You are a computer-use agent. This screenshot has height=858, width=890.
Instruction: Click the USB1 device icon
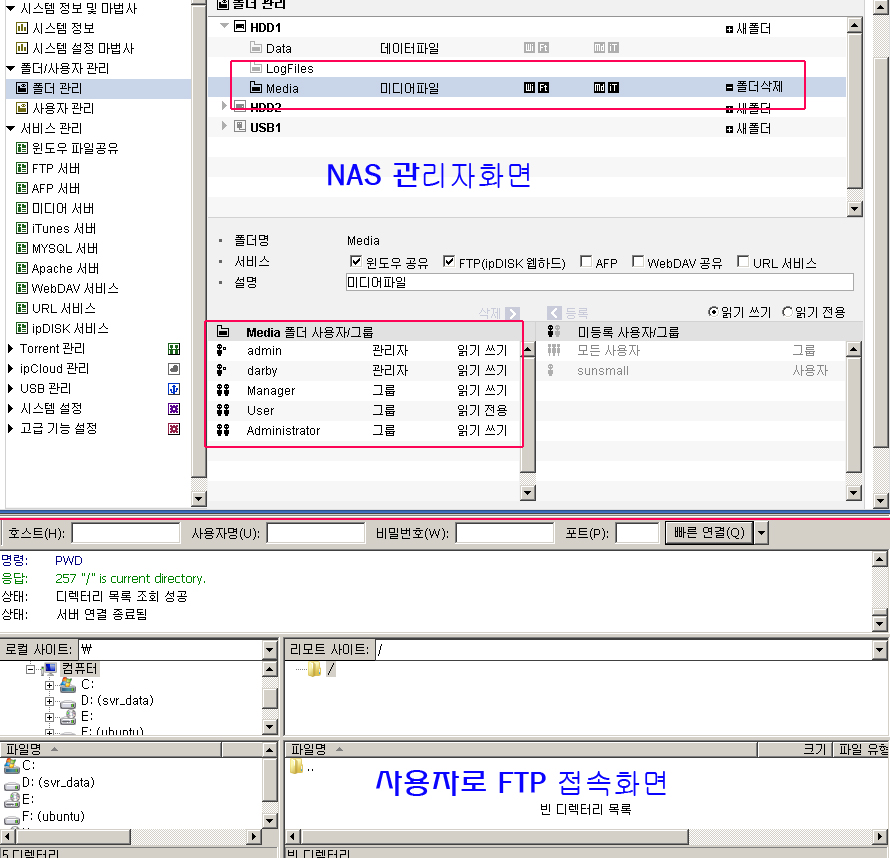[240, 127]
